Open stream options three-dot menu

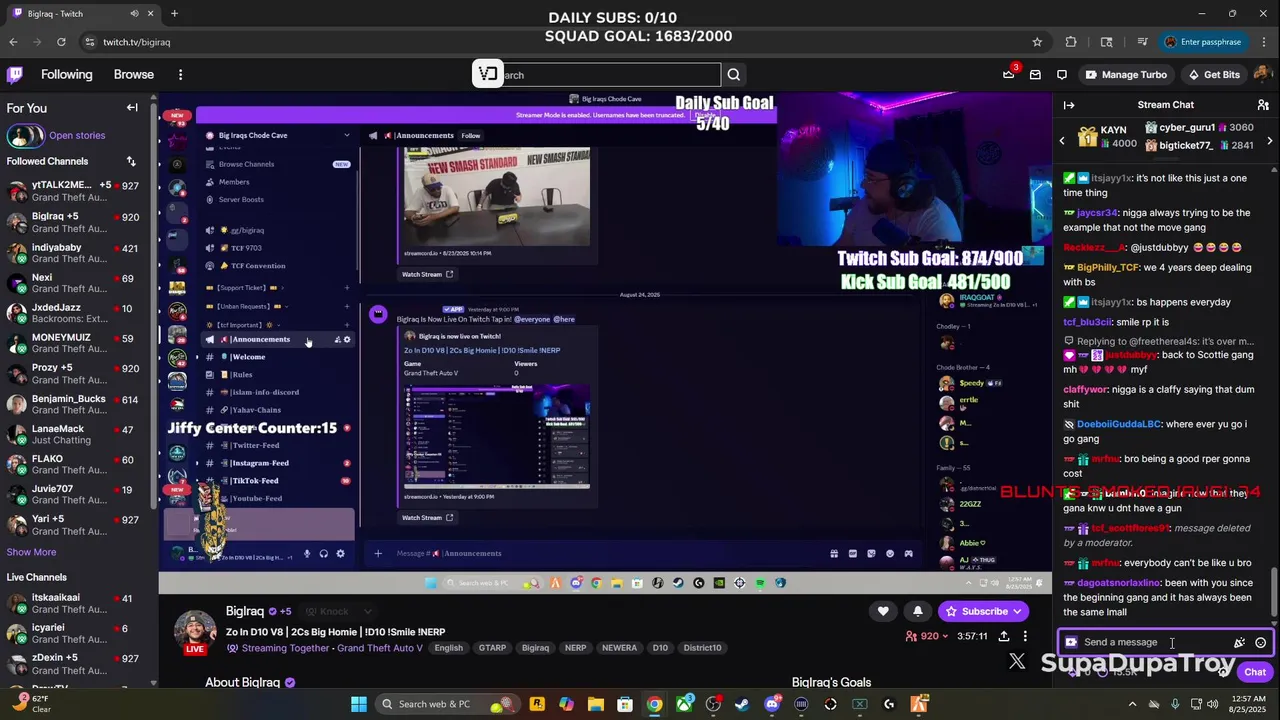(1025, 636)
